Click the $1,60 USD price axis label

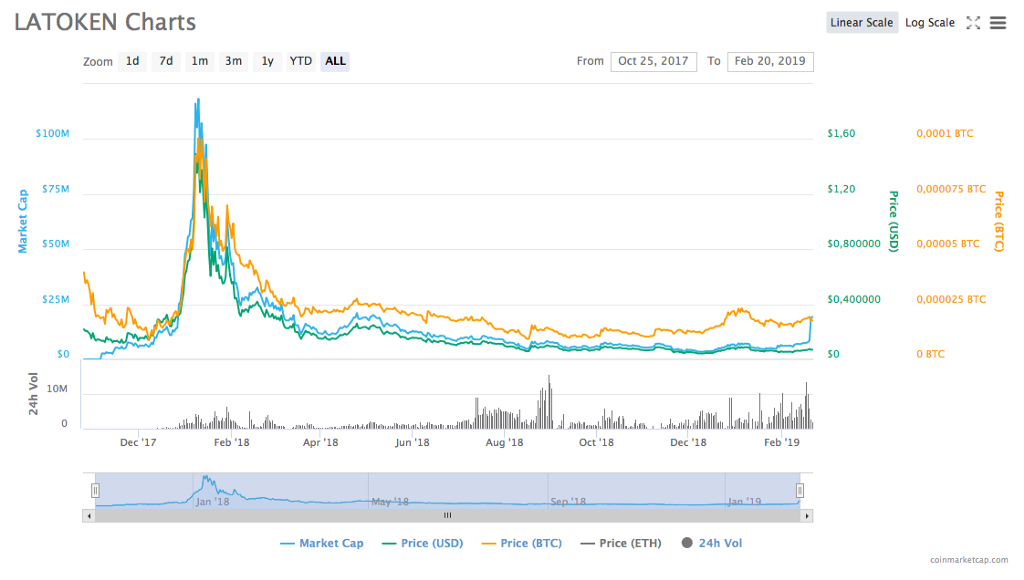point(841,133)
